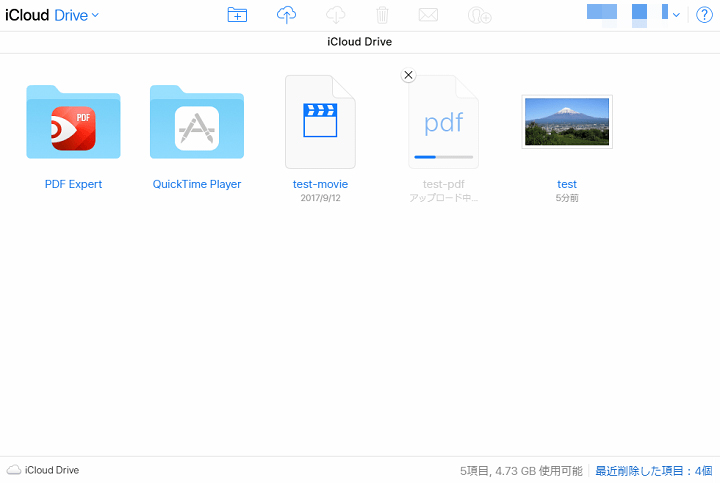This screenshot has height=483, width=720.
Task: Open the account dropdown chevron
Action: 676,15
